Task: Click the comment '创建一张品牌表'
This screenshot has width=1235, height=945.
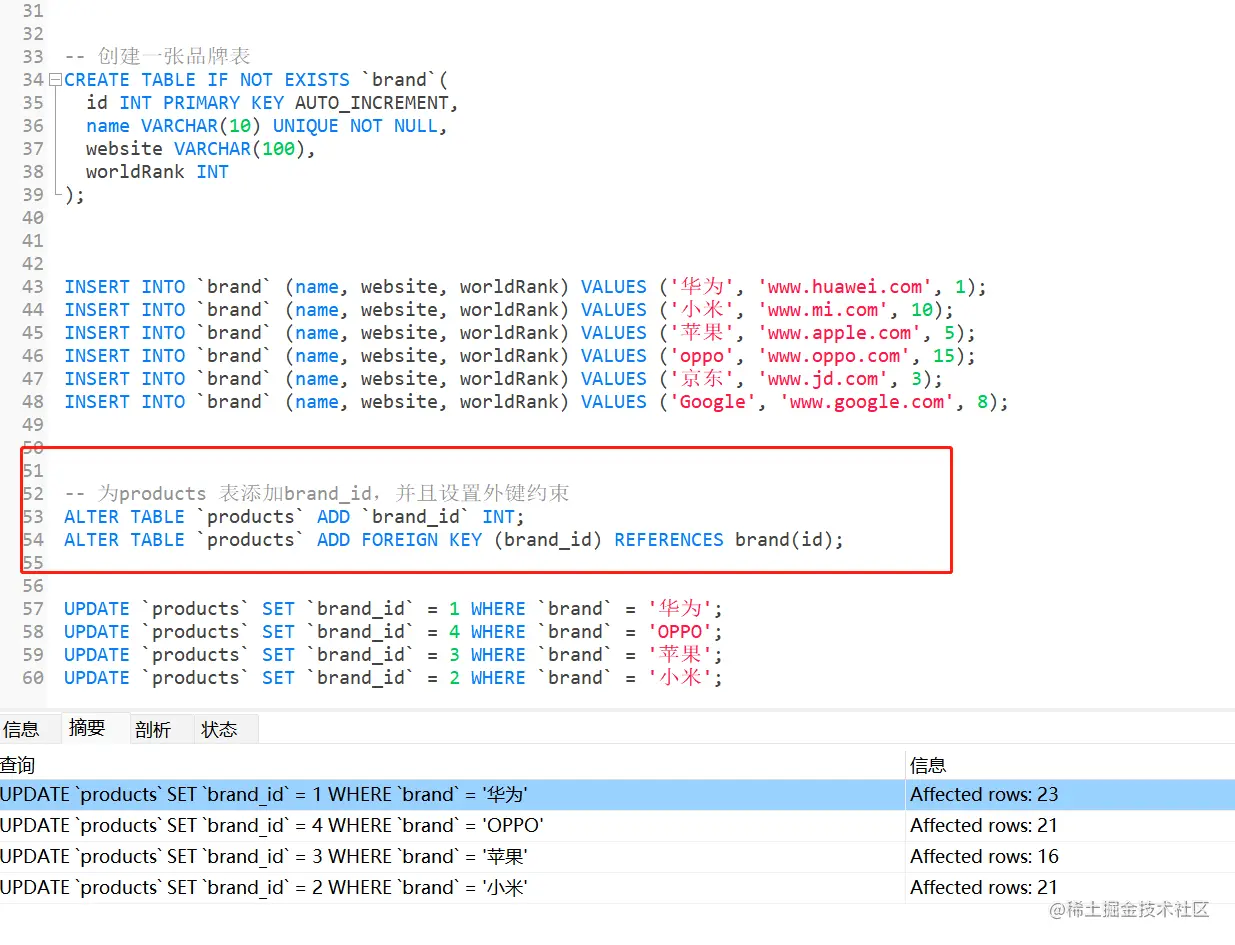Action: 174,57
